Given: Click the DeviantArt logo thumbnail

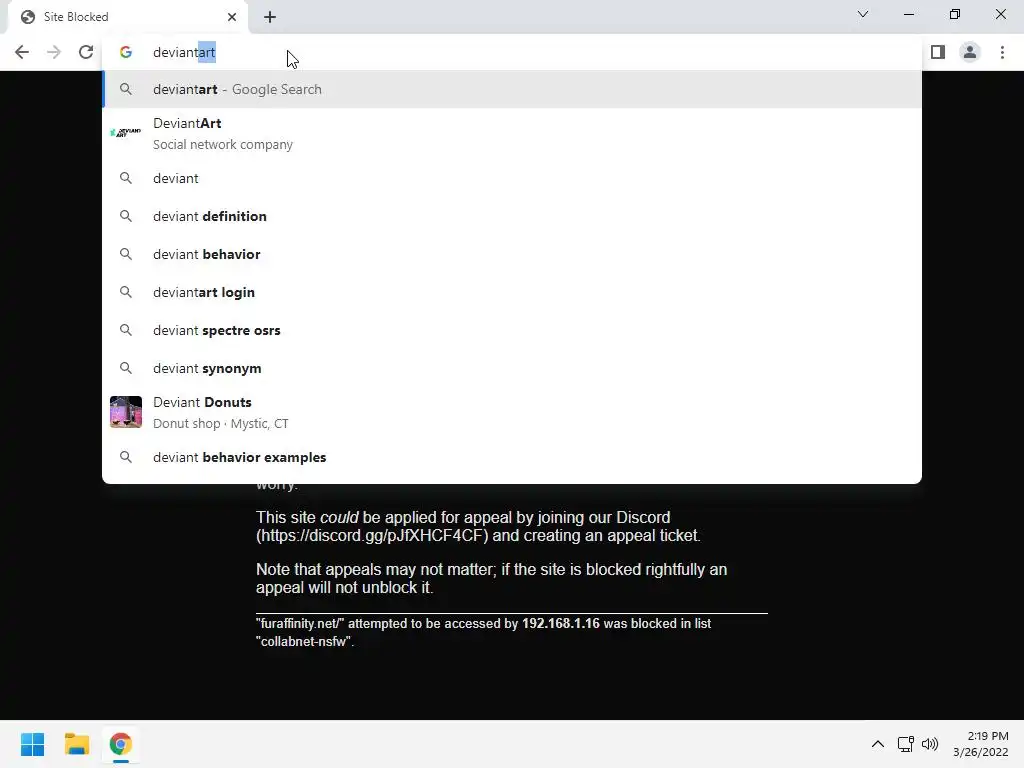Looking at the screenshot, I should (126, 133).
